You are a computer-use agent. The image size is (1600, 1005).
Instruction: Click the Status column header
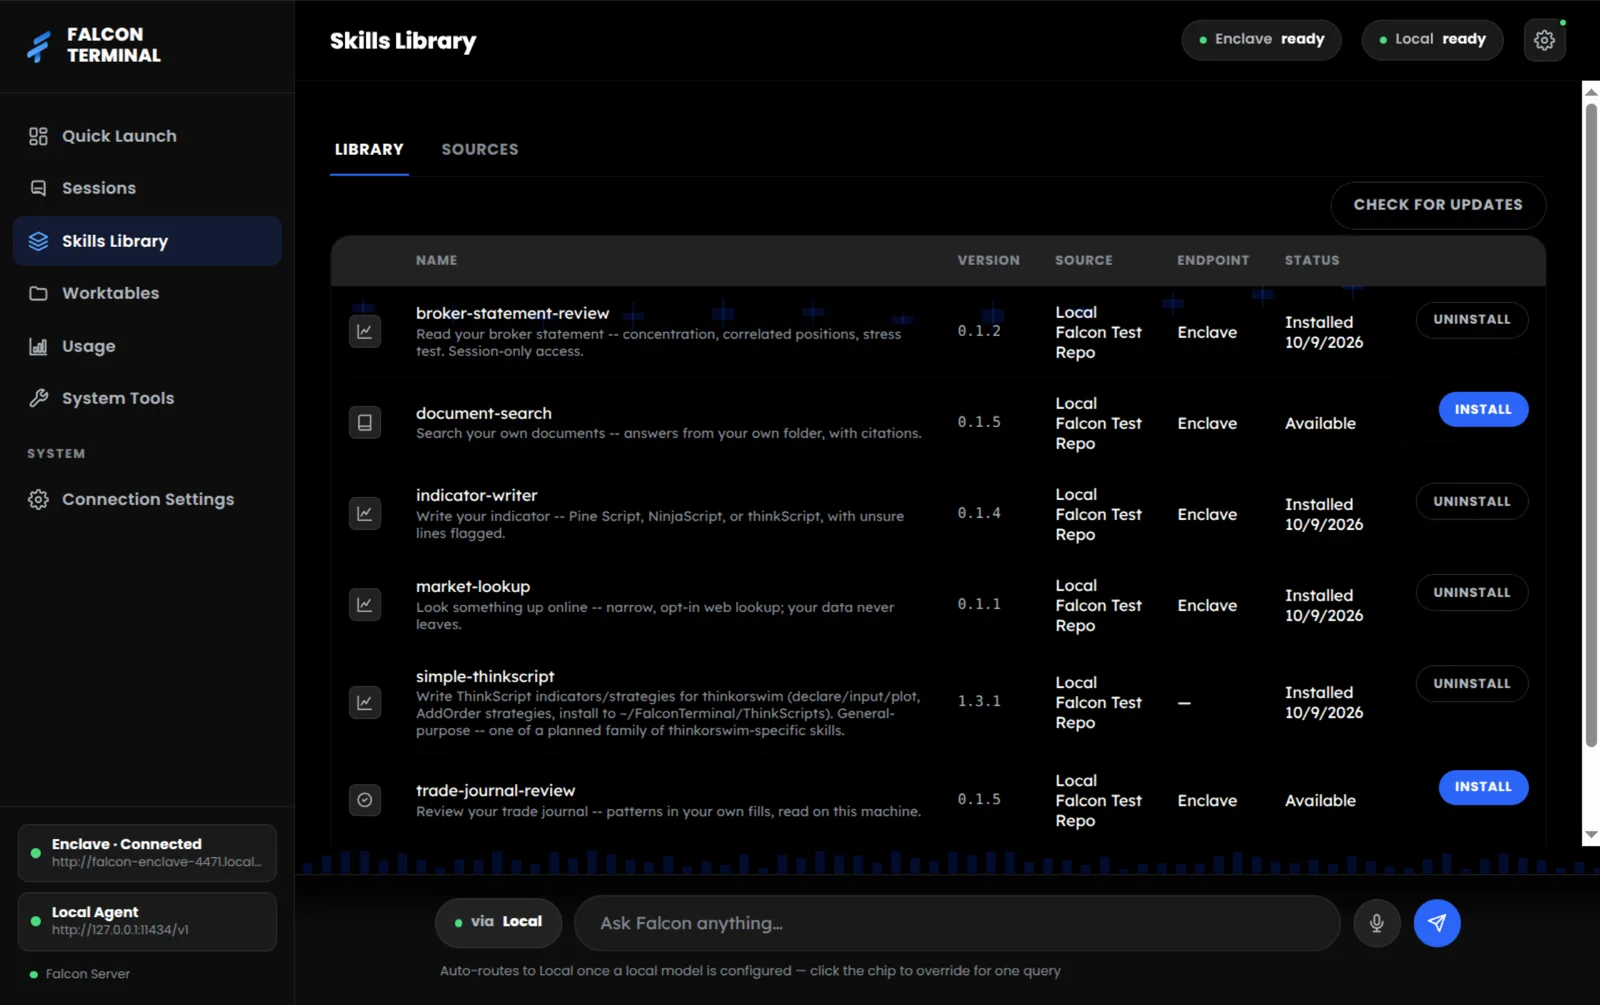click(x=1312, y=260)
